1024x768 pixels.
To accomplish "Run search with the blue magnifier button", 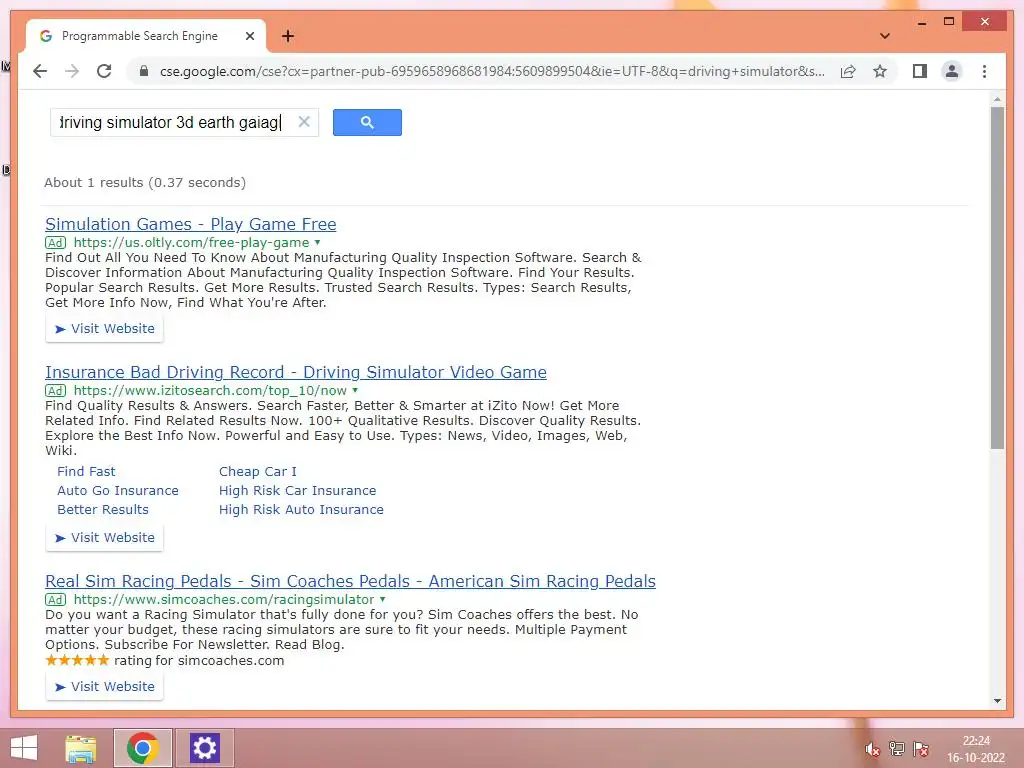I will tap(367, 122).
